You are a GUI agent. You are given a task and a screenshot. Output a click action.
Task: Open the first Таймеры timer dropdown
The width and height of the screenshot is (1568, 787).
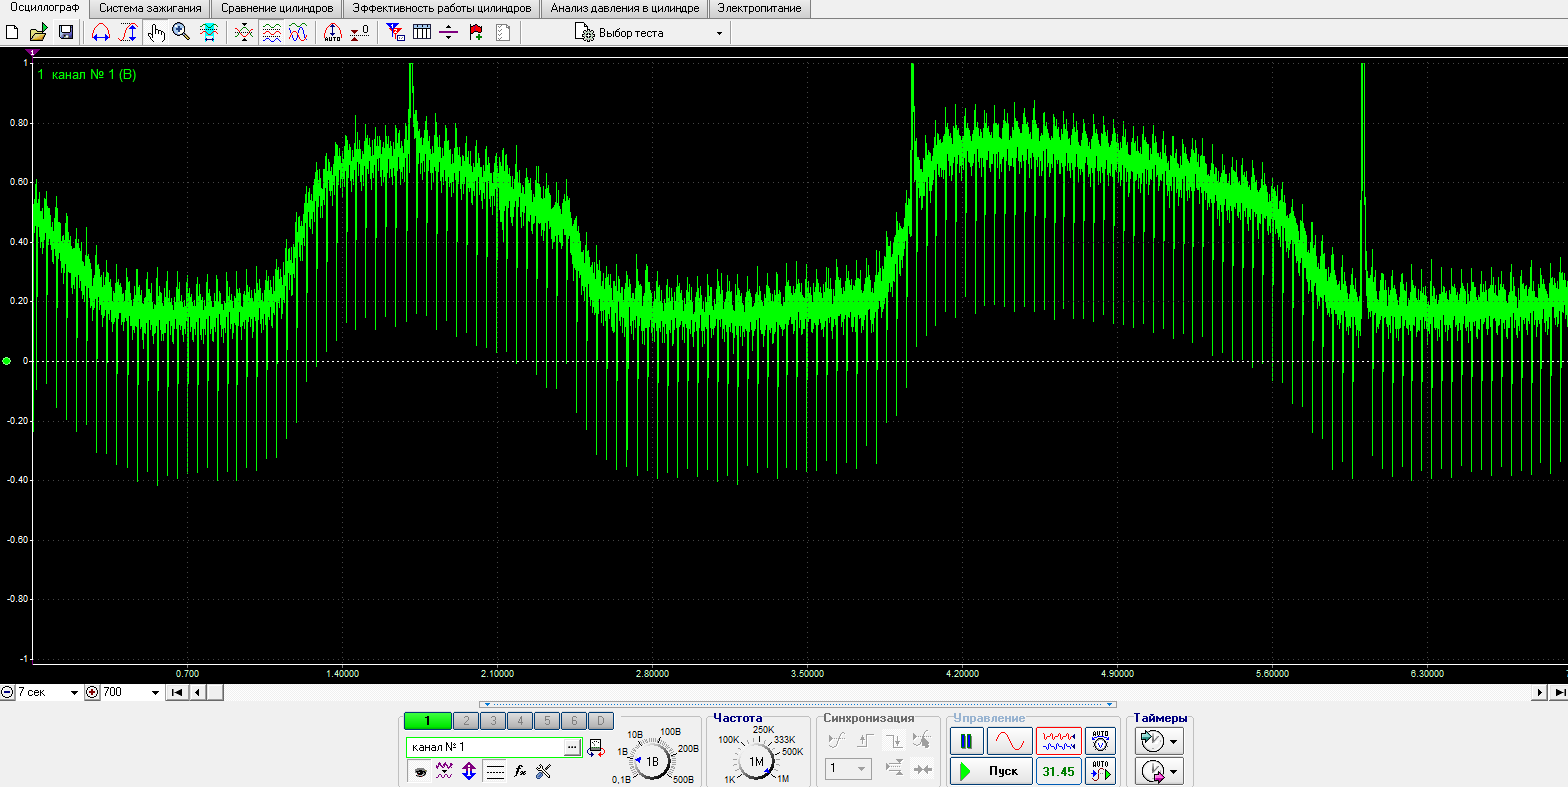point(1159,741)
